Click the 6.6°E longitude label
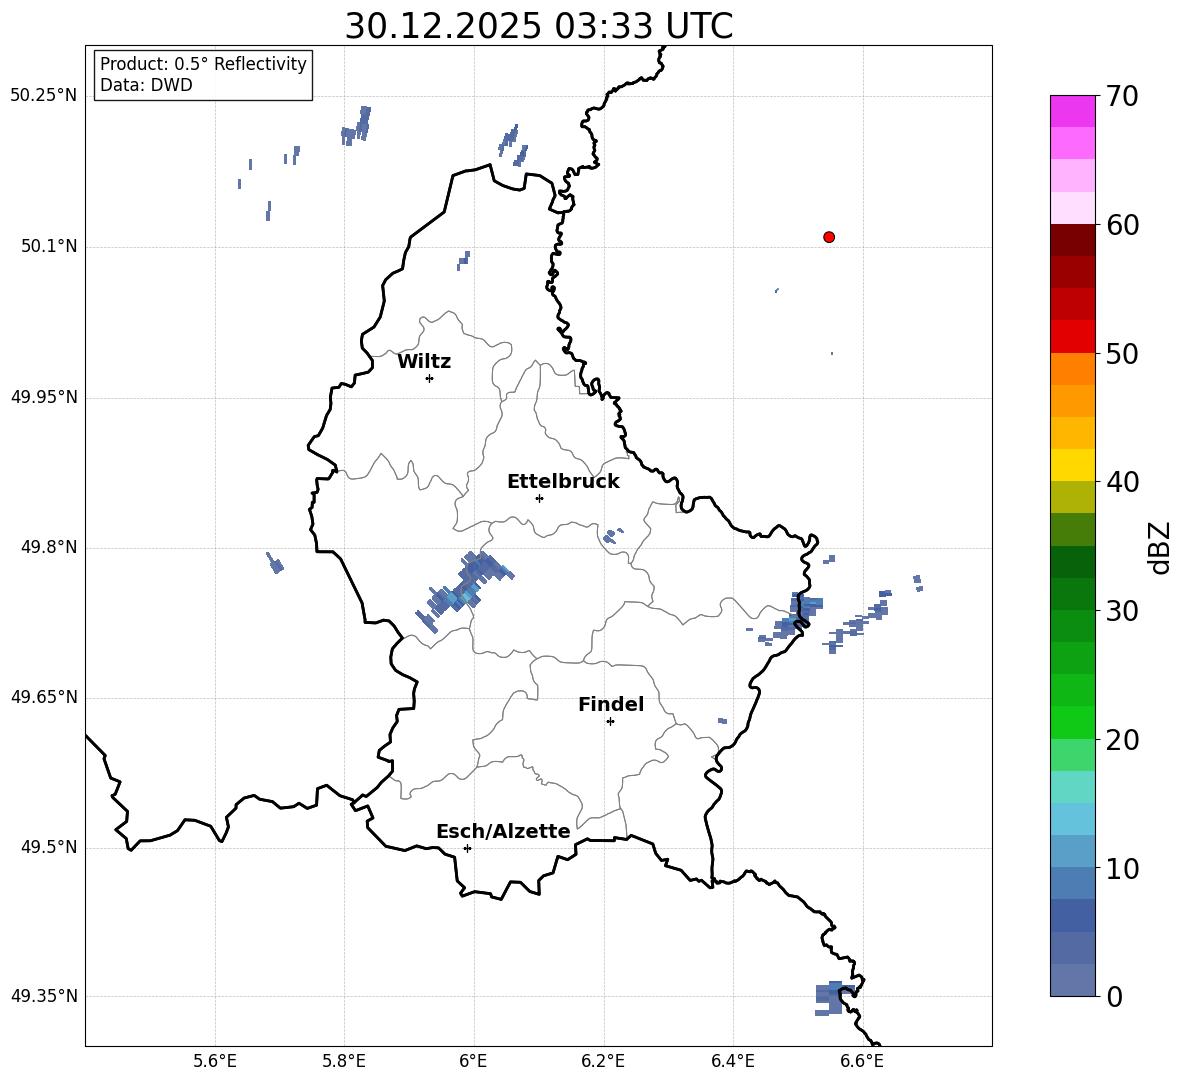1184x1081 pixels. tap(862, 1061)
